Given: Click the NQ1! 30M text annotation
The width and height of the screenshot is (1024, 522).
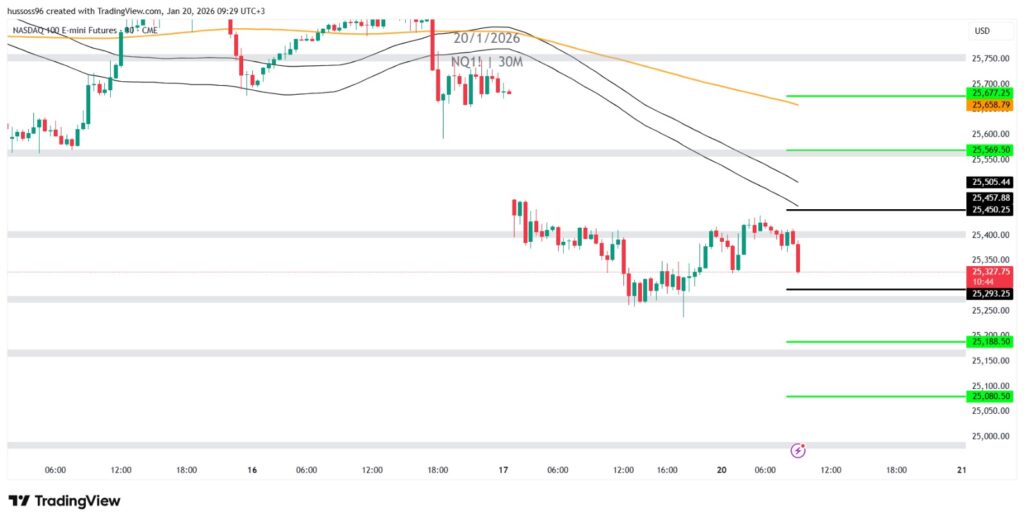Looking at the screenshot, I should 487,62.
